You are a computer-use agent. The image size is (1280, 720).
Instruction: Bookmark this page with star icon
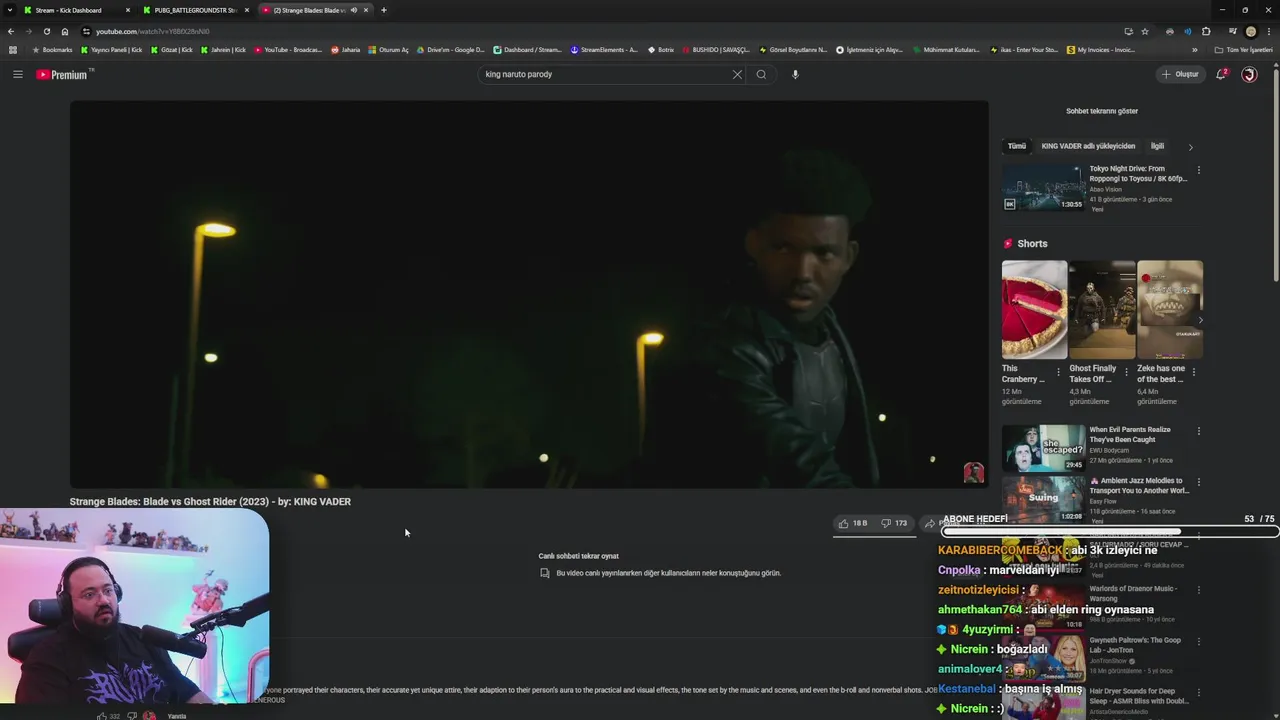pos(1145,31)
